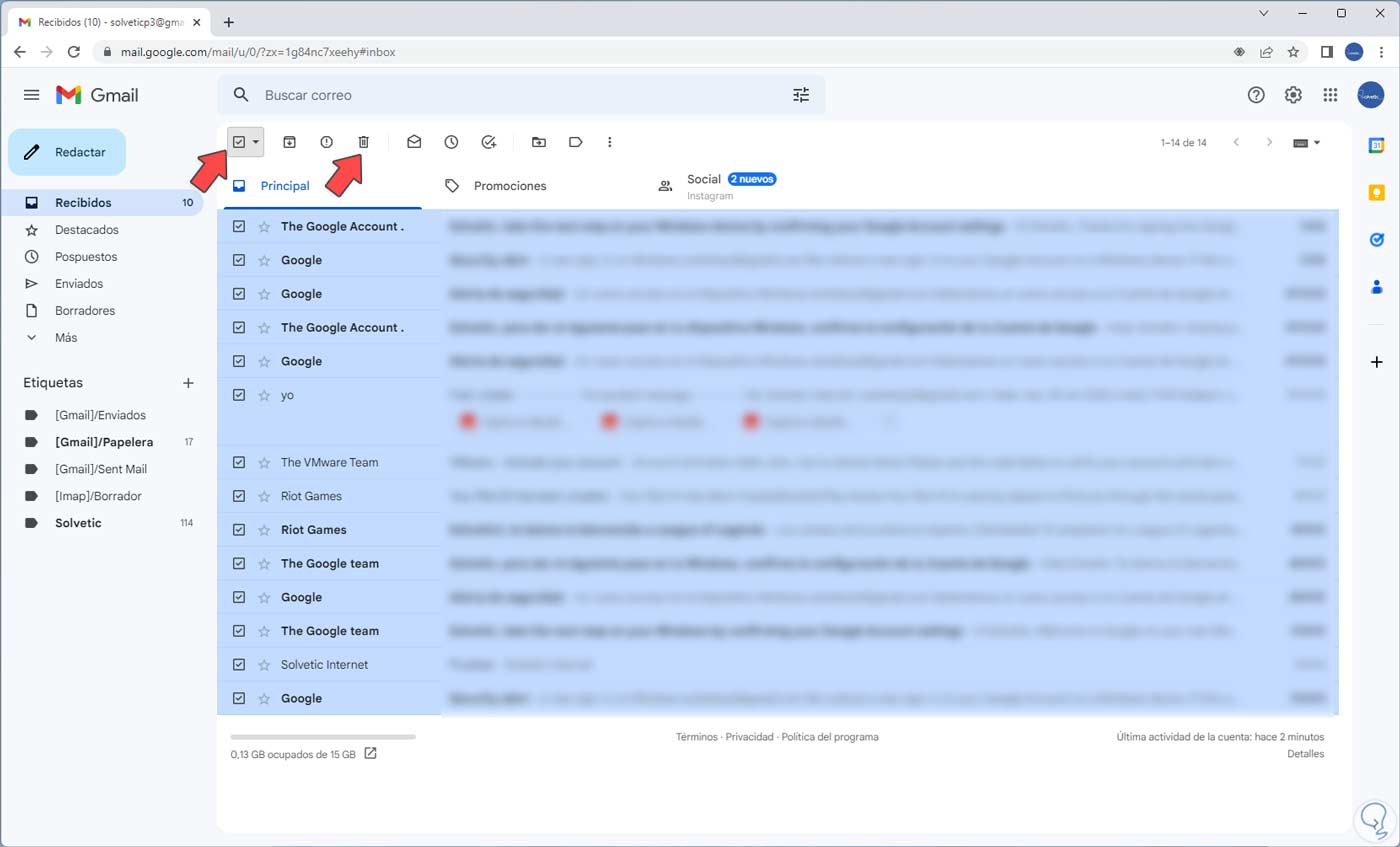Open Contacts in side panel

[1376, 287]
